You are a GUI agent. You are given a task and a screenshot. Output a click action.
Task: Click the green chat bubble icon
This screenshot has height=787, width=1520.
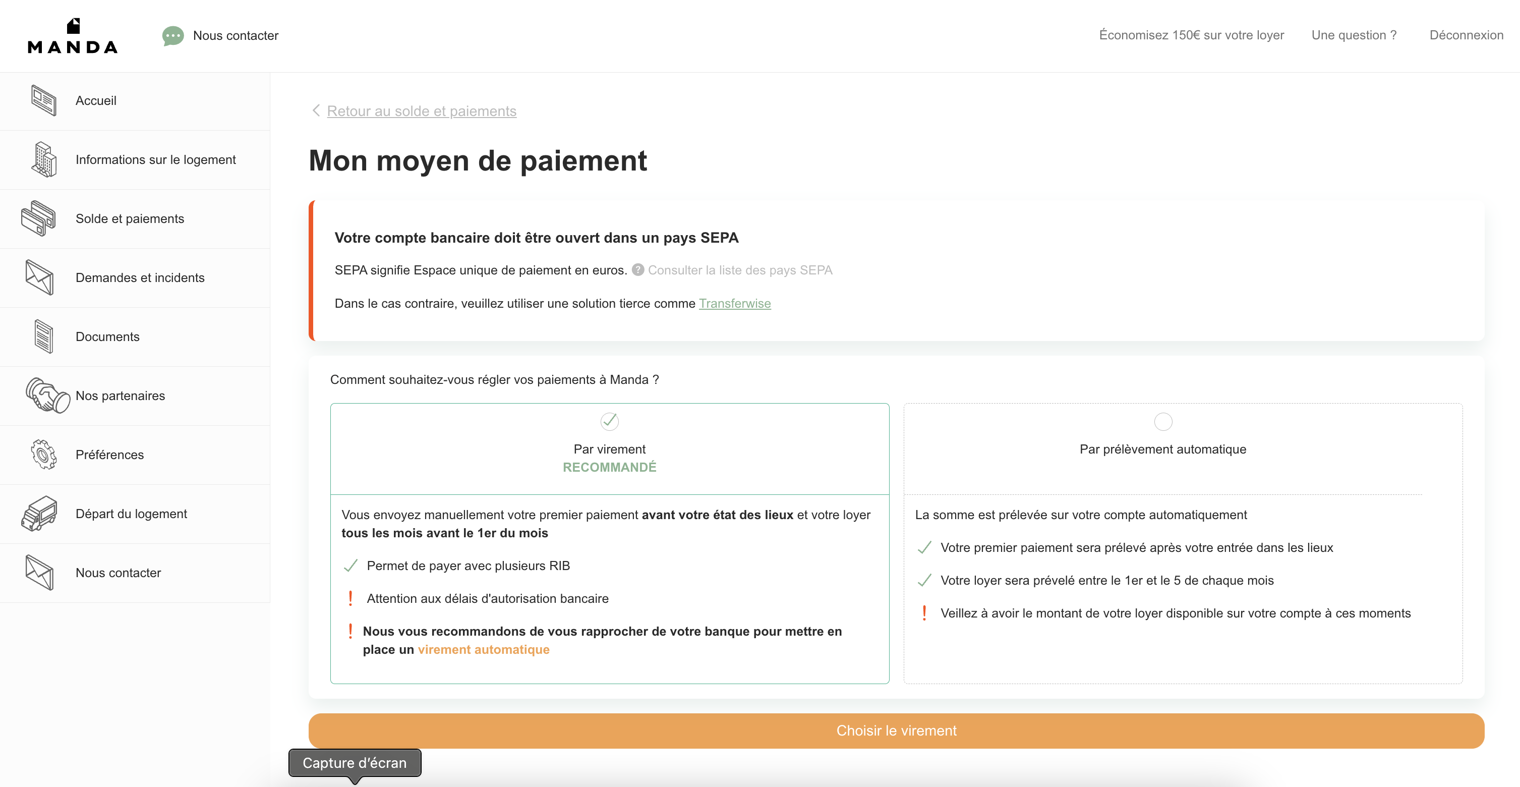coord(173,36)
